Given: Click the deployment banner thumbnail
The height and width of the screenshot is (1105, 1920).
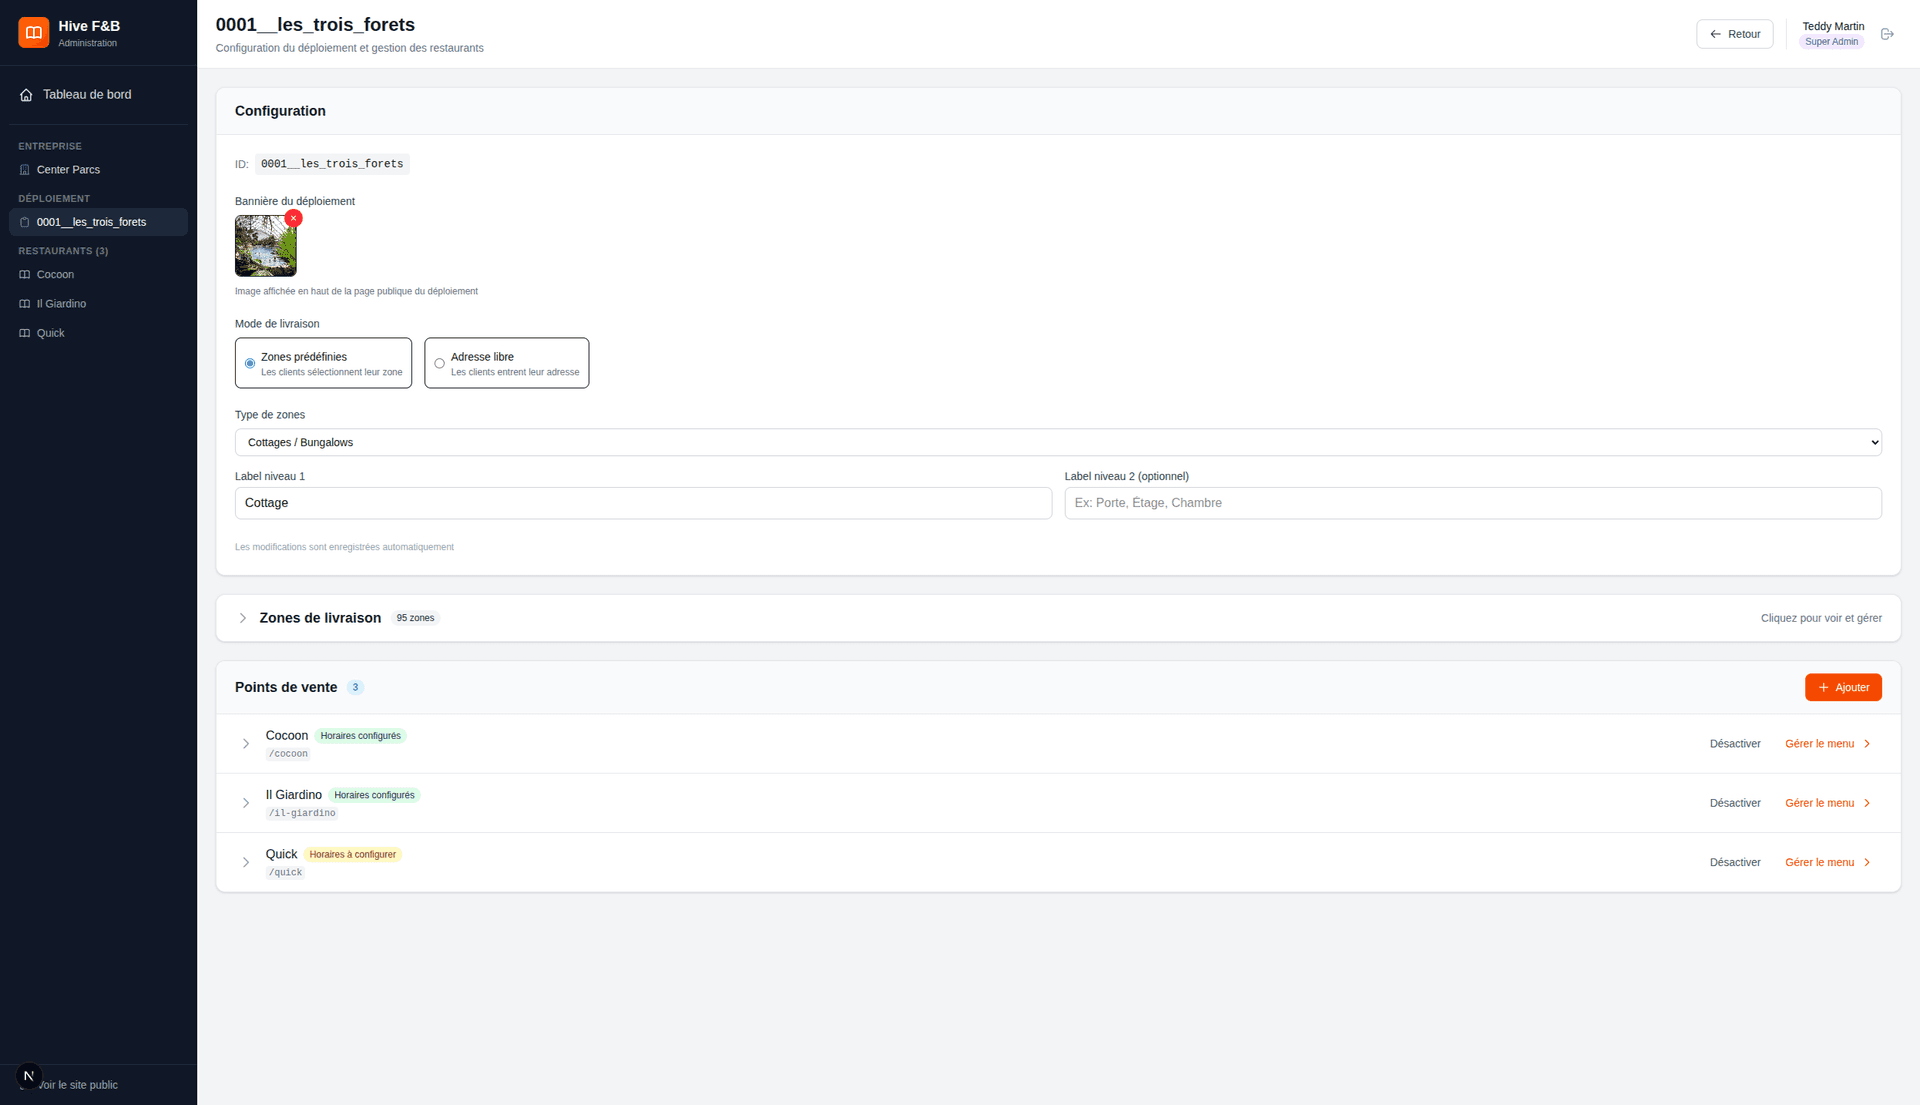Looking at the screenshot, I should [x=265, y=246].
